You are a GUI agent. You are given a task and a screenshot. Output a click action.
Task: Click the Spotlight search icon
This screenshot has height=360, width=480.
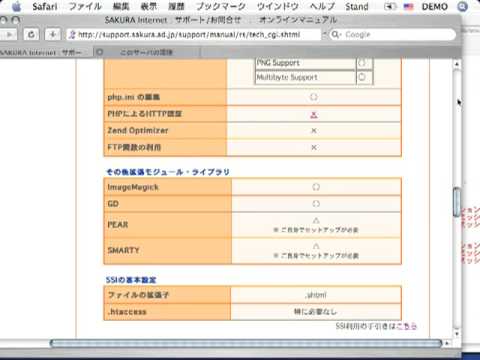click(x=462, y=6)
